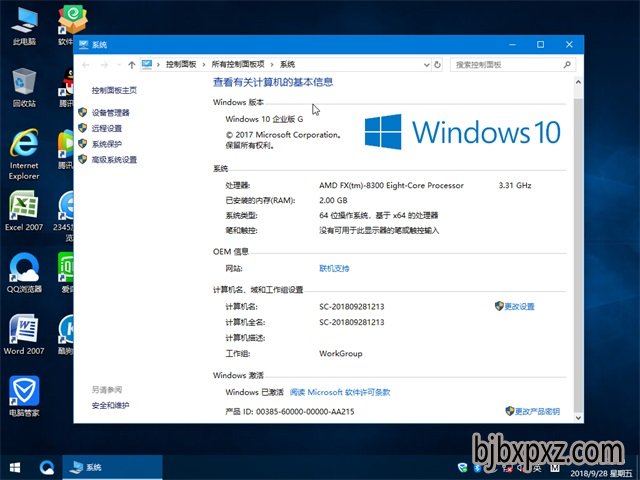Click system tray security shield icon
This screenshot has height=480, width=640.
click(462, 467)
